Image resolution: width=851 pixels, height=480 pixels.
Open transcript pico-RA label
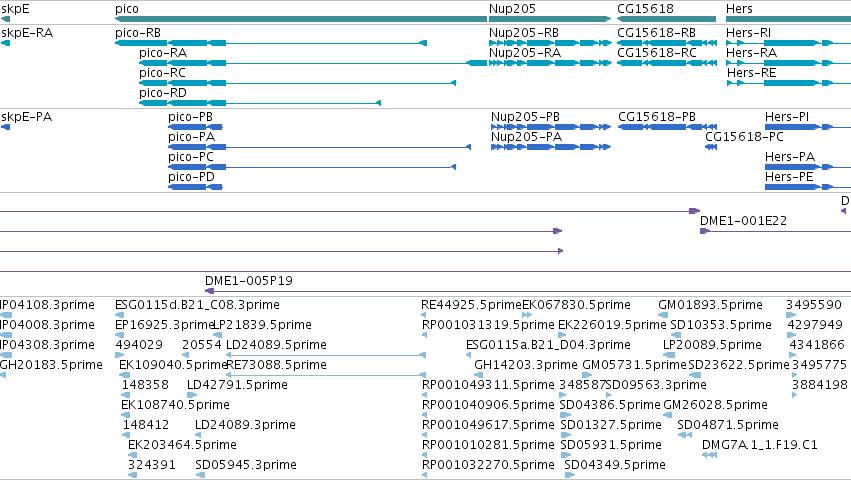(x=163, y=53)
